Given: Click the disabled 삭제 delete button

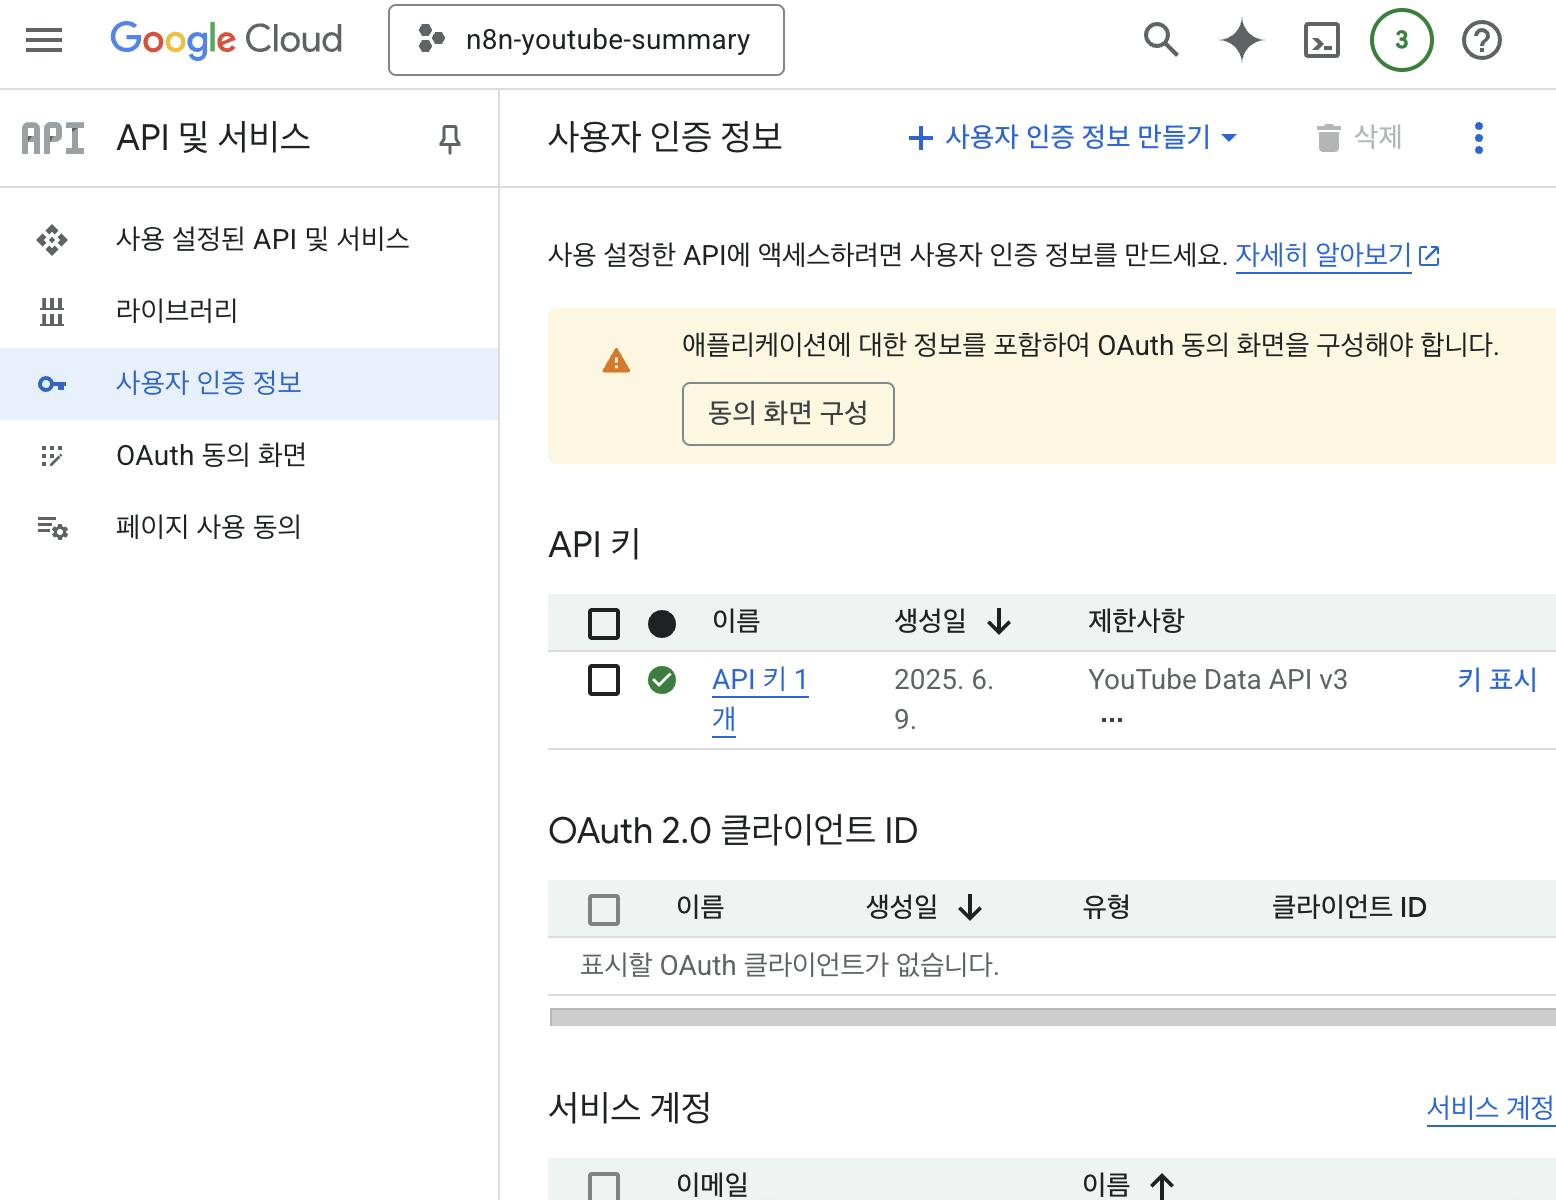Looking at the screenshot, I should point(1359,137).
